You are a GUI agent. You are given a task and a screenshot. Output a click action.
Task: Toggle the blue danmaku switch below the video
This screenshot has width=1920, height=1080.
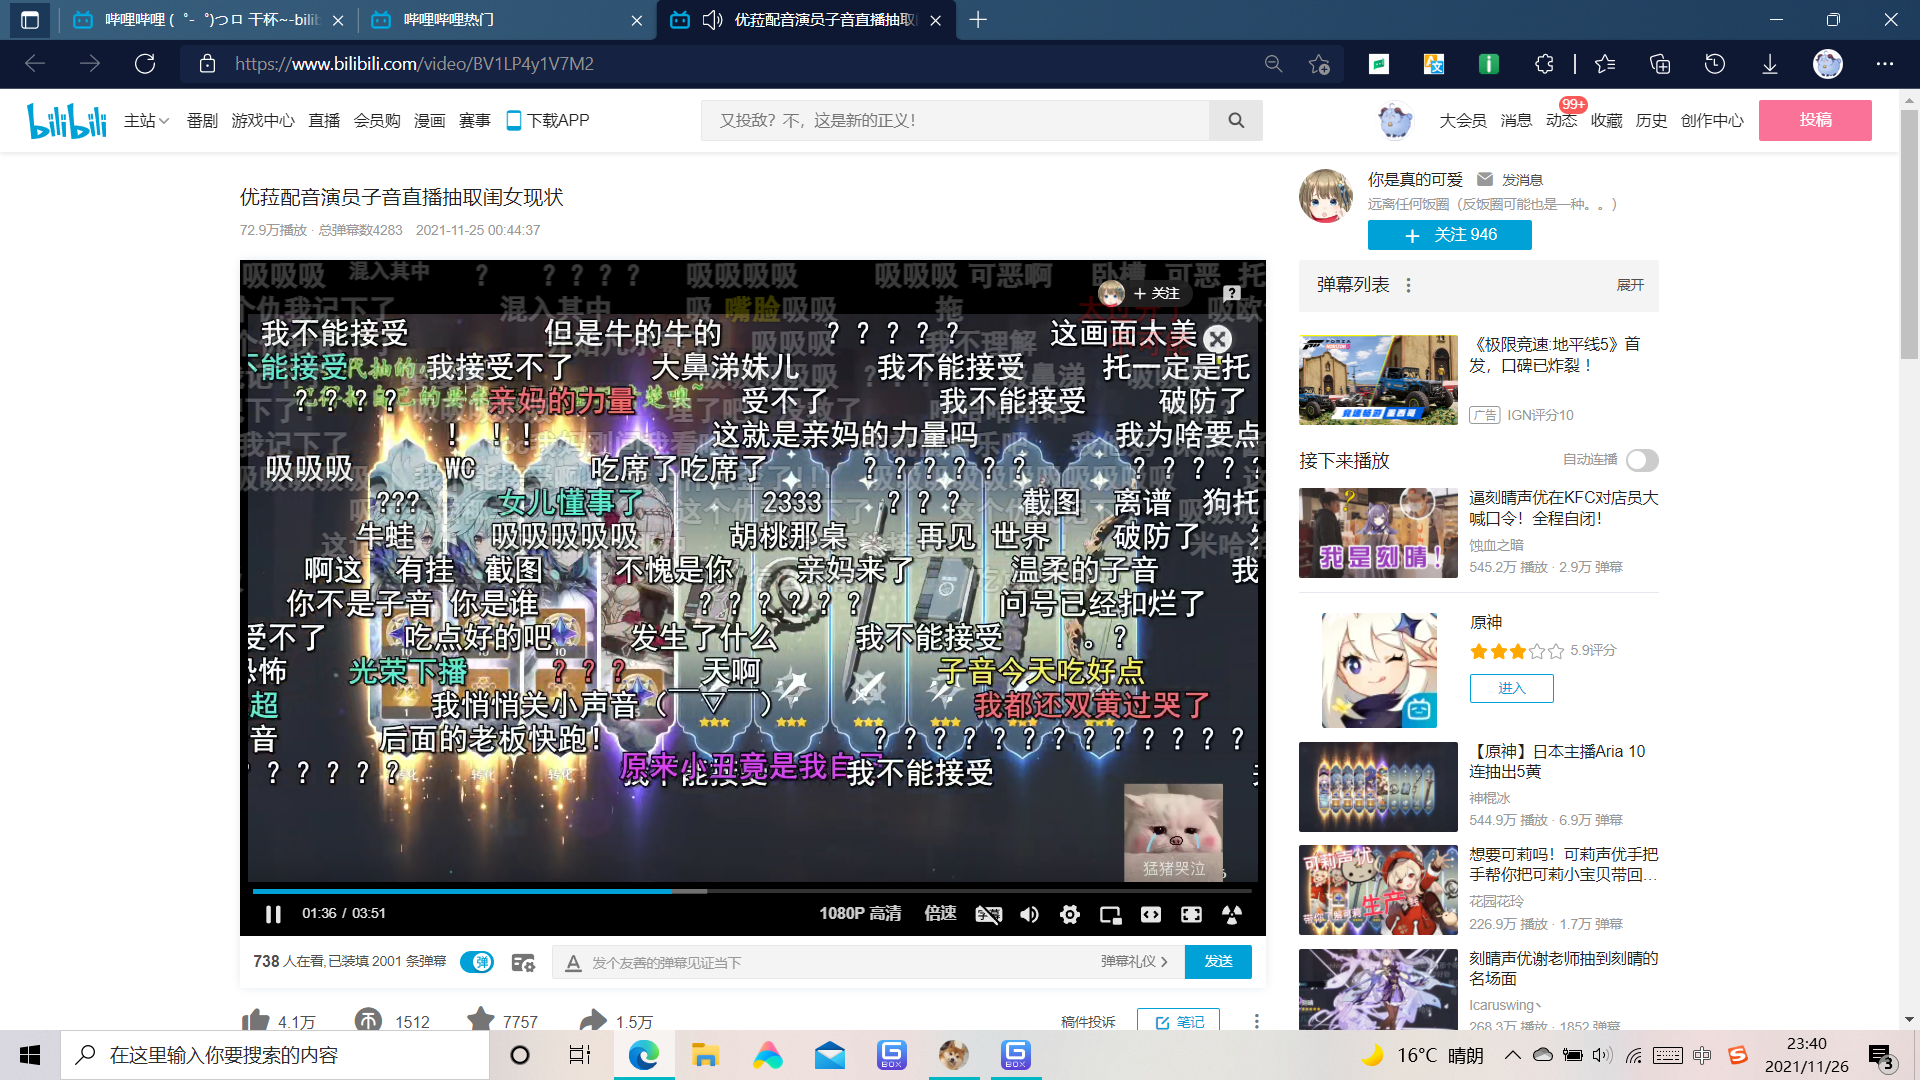coord(477,962)
